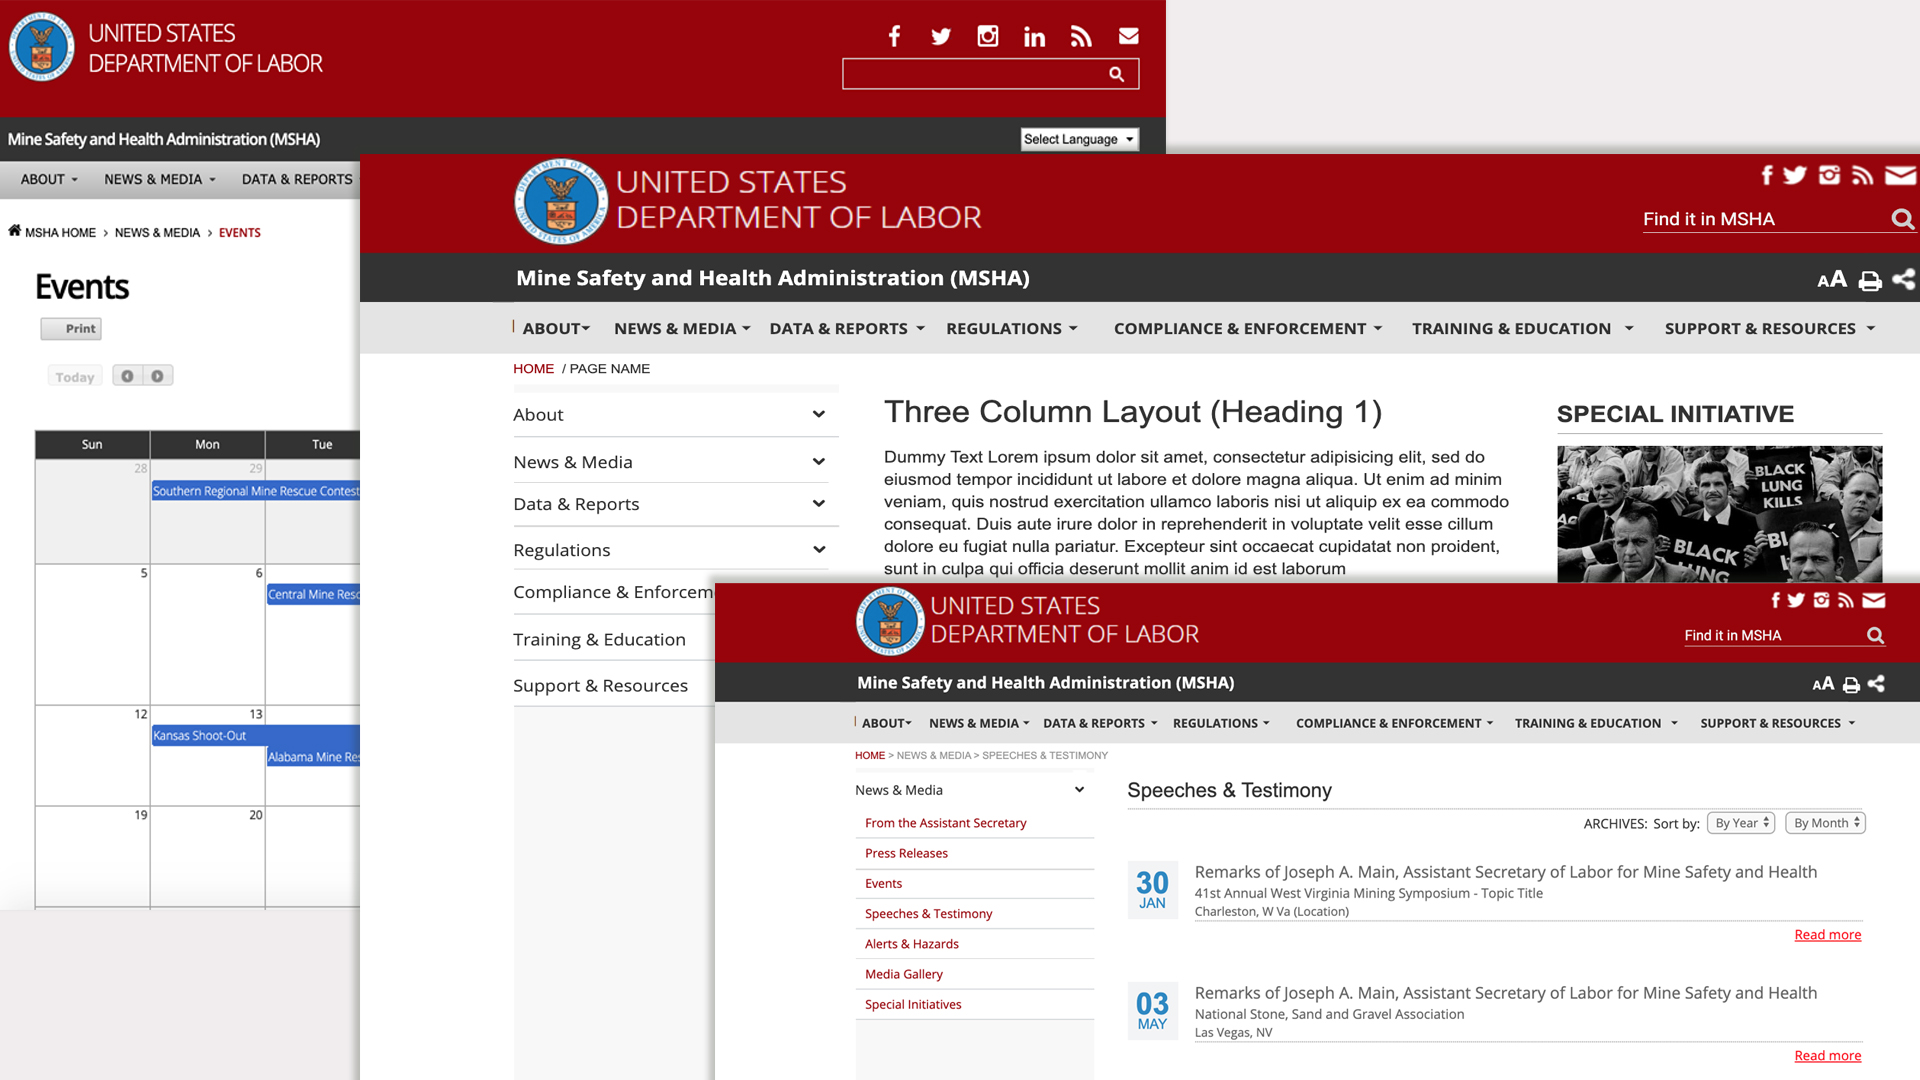The image size is (1920, 1080).
Task: Expand the About sidebar section chevron
Action: pos(818,415)
